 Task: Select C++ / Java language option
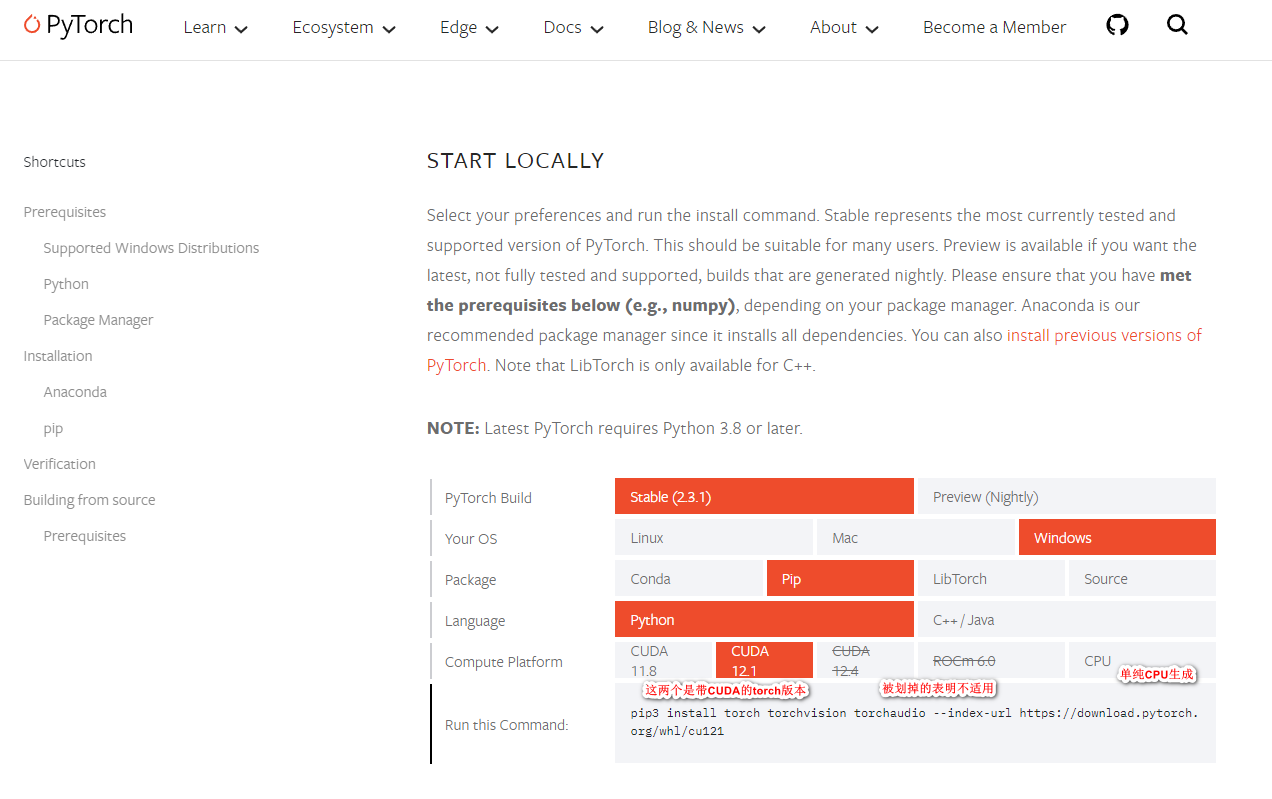tap(1067, 620)
